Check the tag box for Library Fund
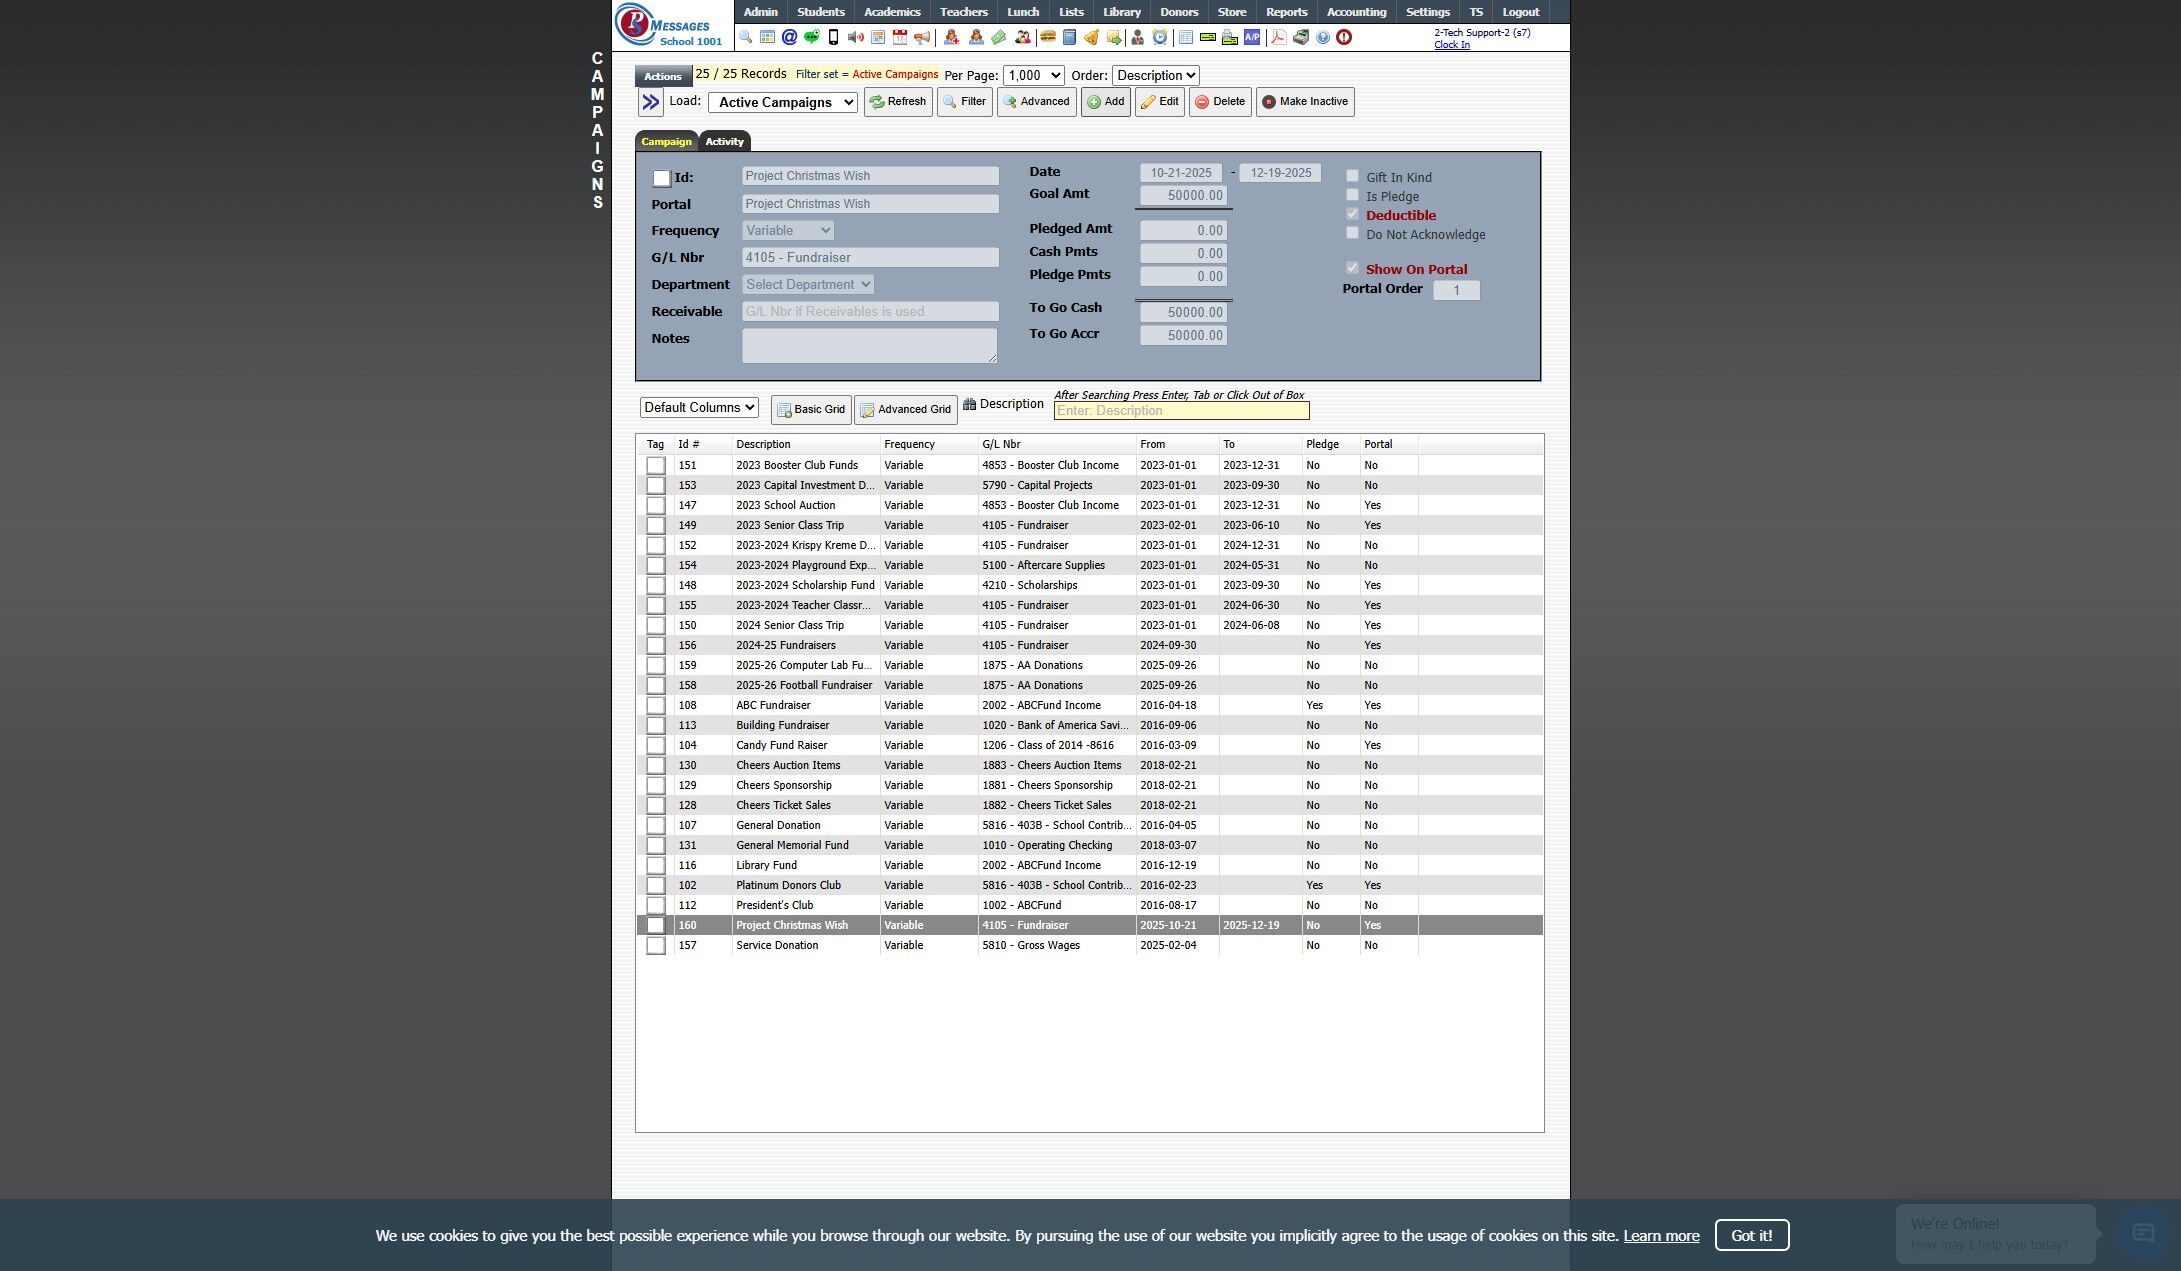Image resolution: width=2181 pixels, height=1271 pixels. pyautogui.click(x=655, y=865)
